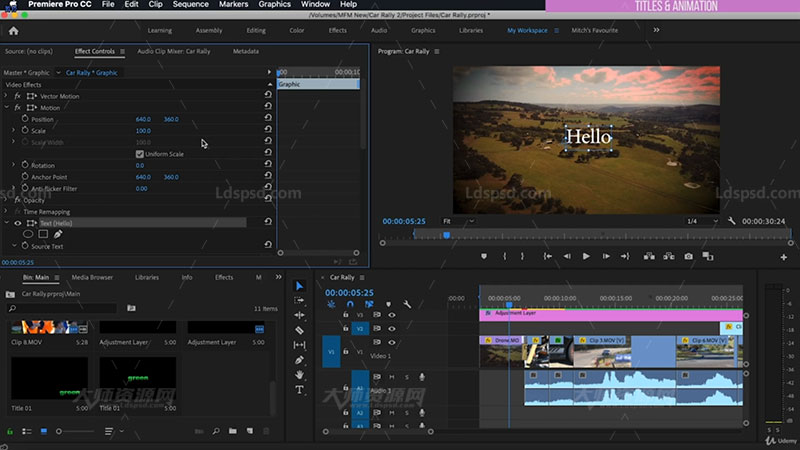Open Program monitor settings wrench
This screenshot has width=800, height=450.
(732, 221)
